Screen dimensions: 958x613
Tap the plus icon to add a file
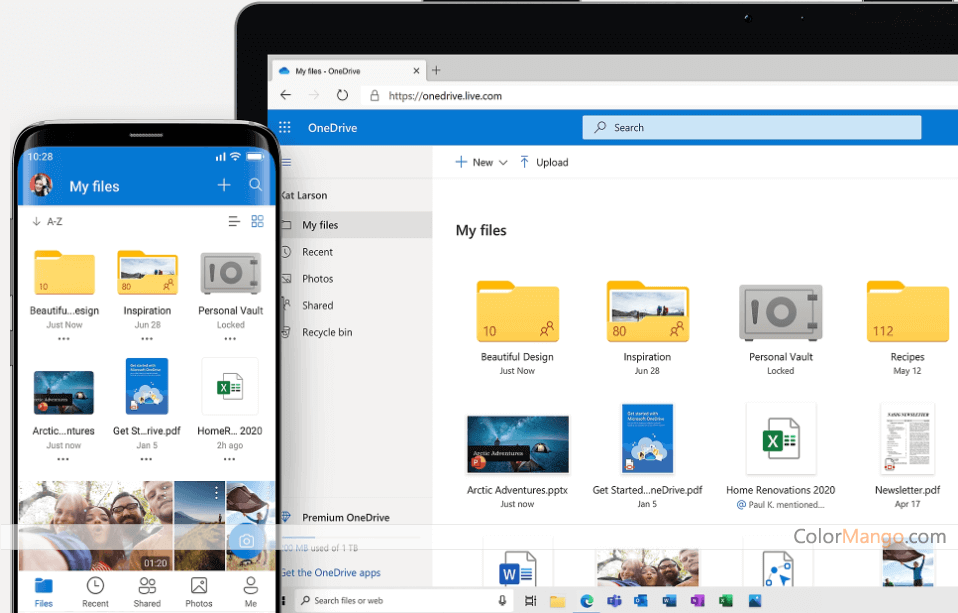[x=222, y=185]
